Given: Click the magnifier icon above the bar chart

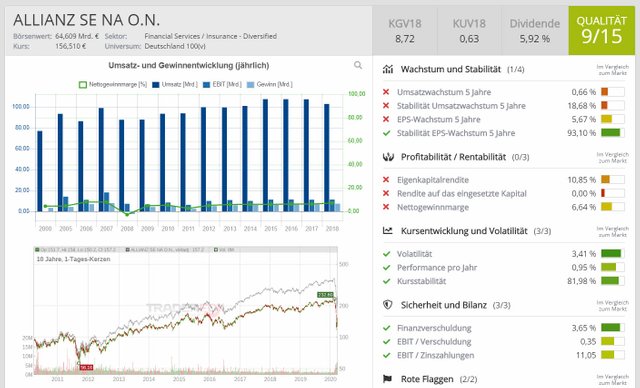Looking at the screenshot, I should pyautogui.click(x=358, y=65).
